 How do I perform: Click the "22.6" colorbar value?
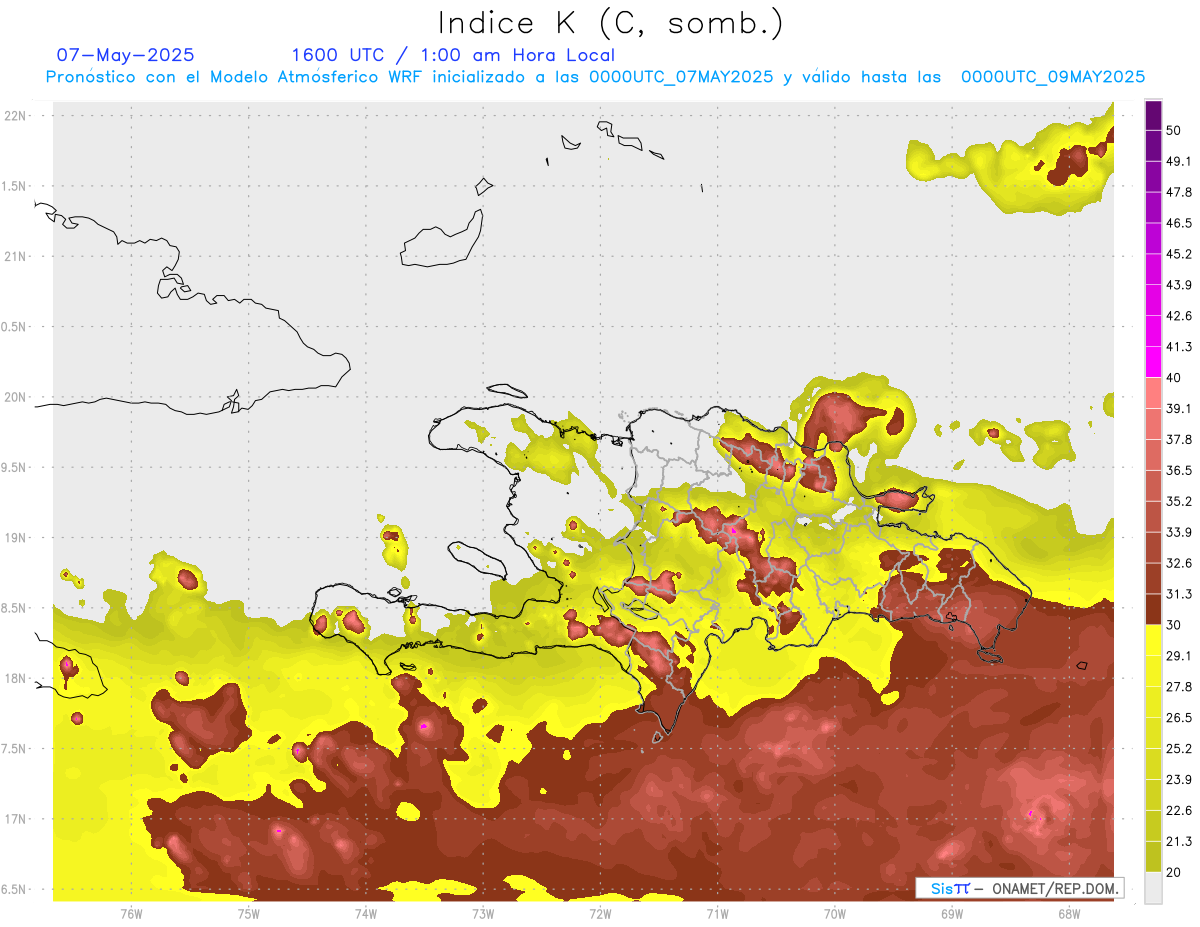[x=1178, y=810]
